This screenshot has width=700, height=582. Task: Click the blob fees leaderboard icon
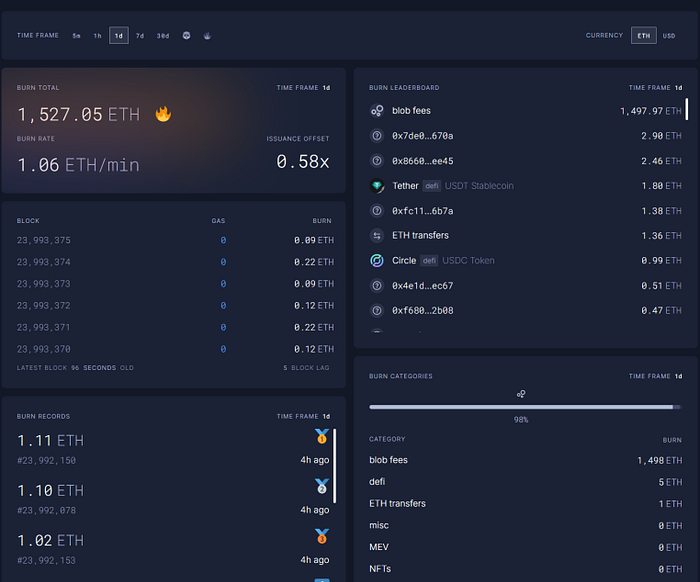click(377, 111)
